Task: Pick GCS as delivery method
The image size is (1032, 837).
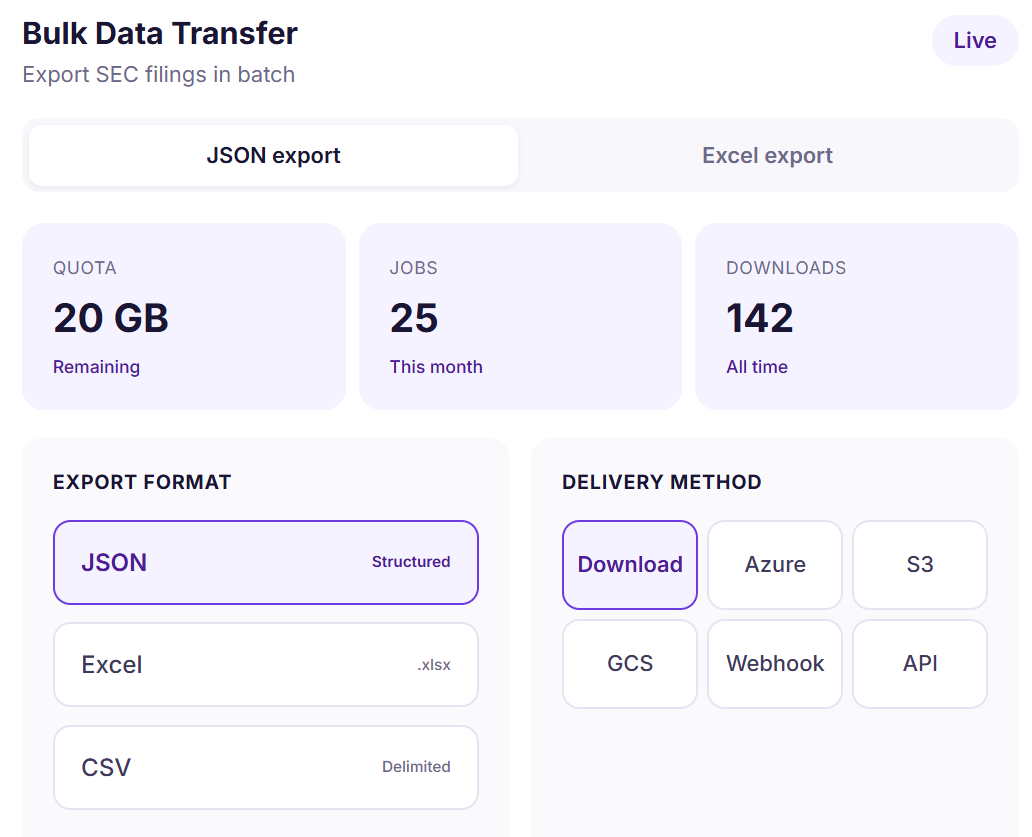Action: point(630,663)
